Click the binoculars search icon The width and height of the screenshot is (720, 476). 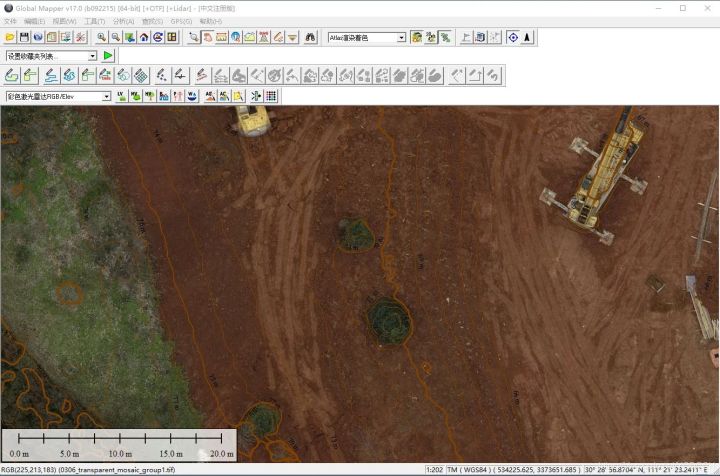click(310, 37)
